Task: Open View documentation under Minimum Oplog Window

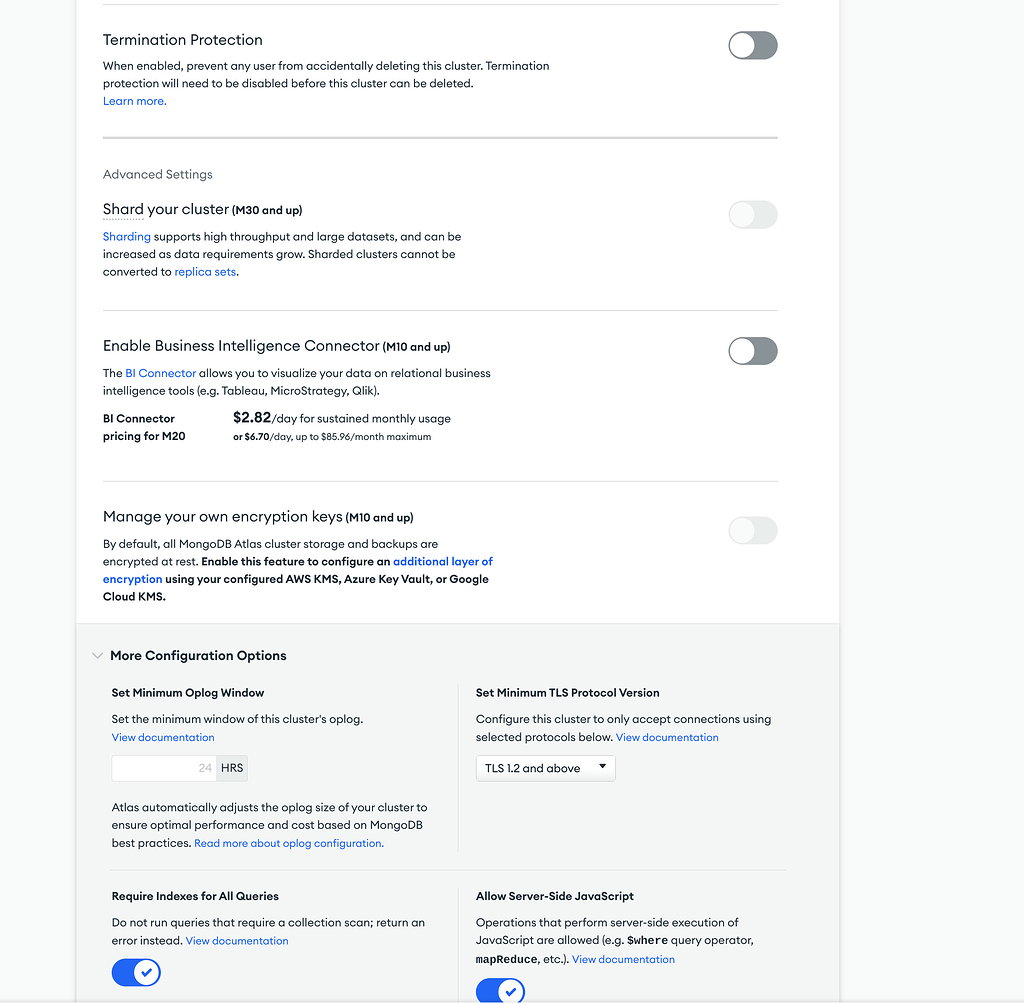Action: [163, 737]
